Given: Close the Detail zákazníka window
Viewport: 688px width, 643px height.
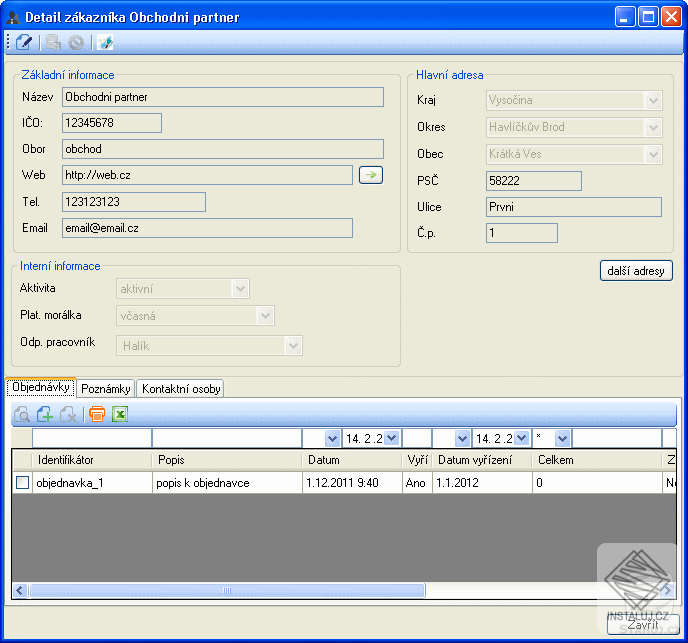Looking at the screenshot, I should (671, 18).
